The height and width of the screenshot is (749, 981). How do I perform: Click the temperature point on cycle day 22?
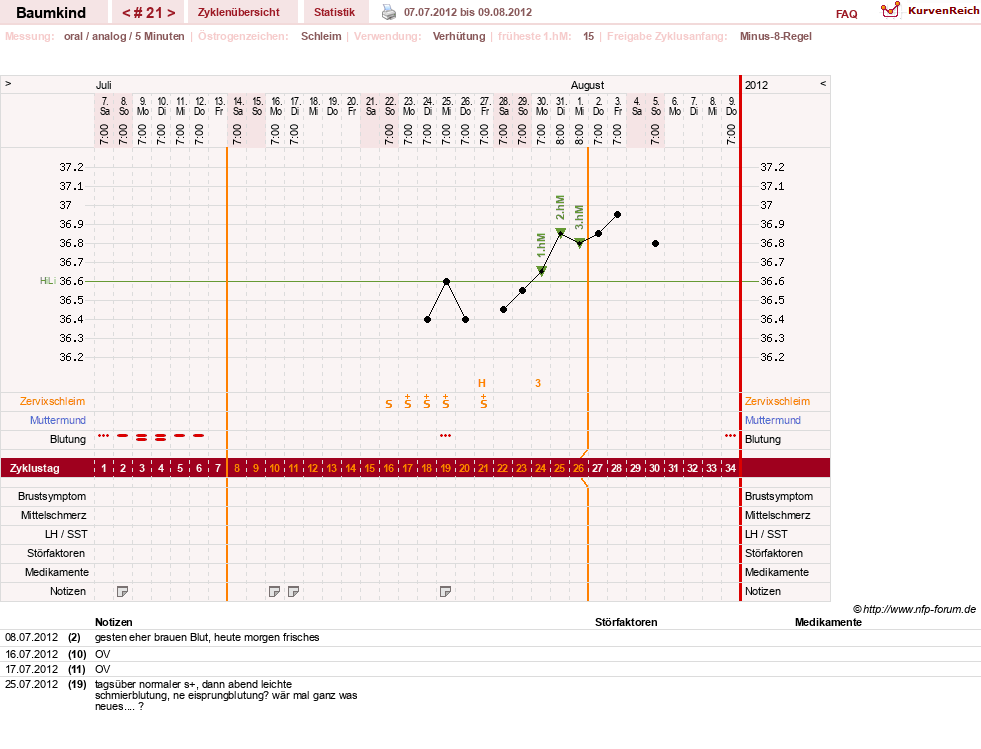504,310
